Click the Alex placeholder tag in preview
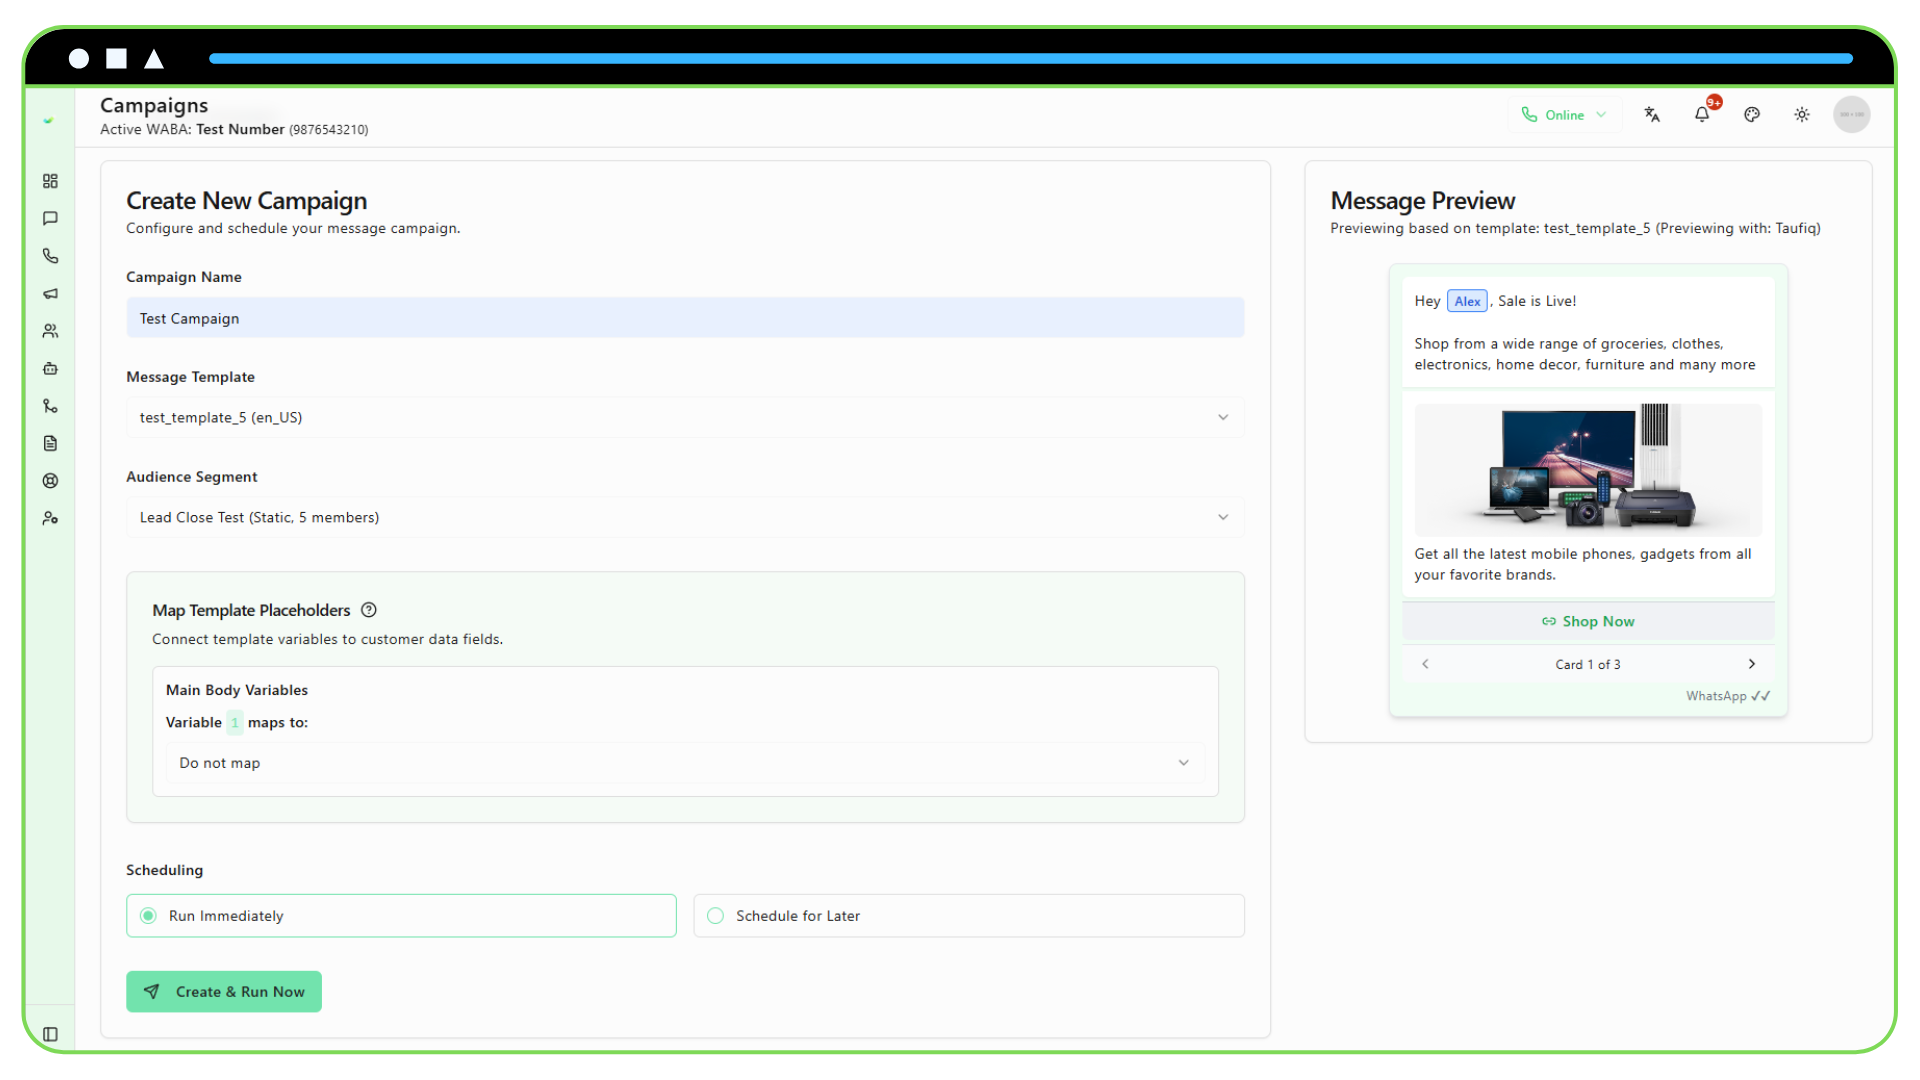This screenshot has height=1080, width=1920. coord(1467,301)
